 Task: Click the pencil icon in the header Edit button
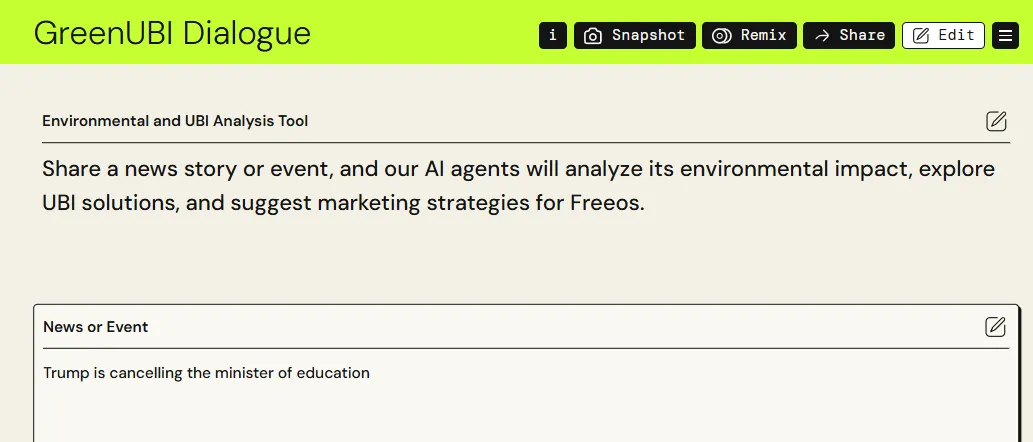[x=921, y=36]
